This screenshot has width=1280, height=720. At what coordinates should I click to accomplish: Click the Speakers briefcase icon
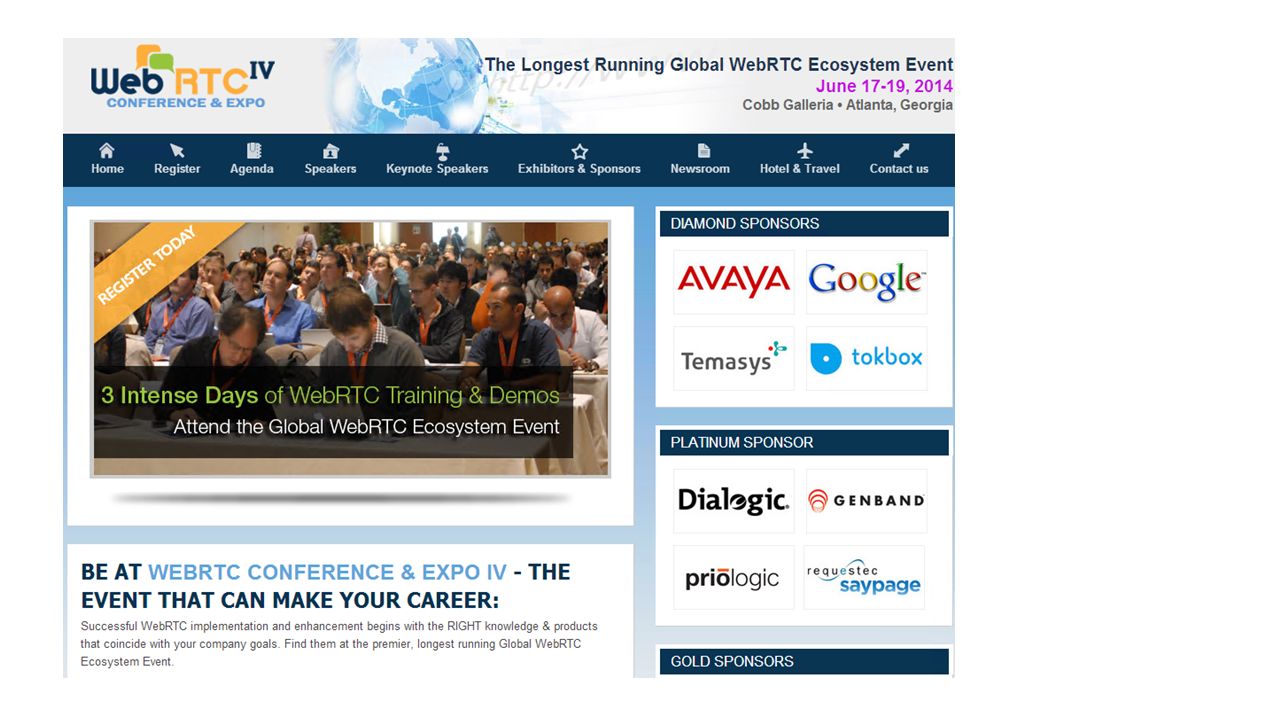(x=331, y=151)
